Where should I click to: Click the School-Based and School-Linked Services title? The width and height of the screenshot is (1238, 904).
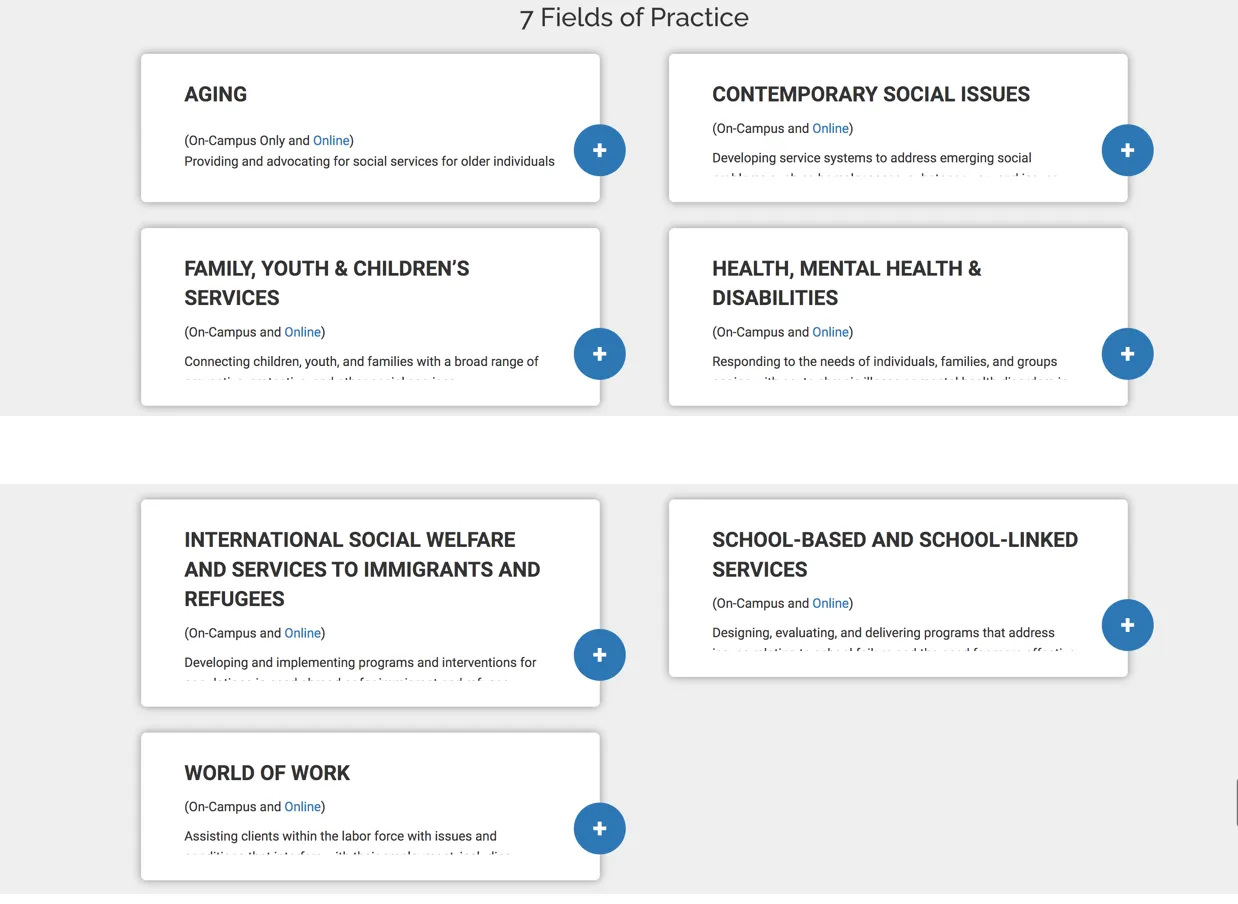[x=894, y=554]
